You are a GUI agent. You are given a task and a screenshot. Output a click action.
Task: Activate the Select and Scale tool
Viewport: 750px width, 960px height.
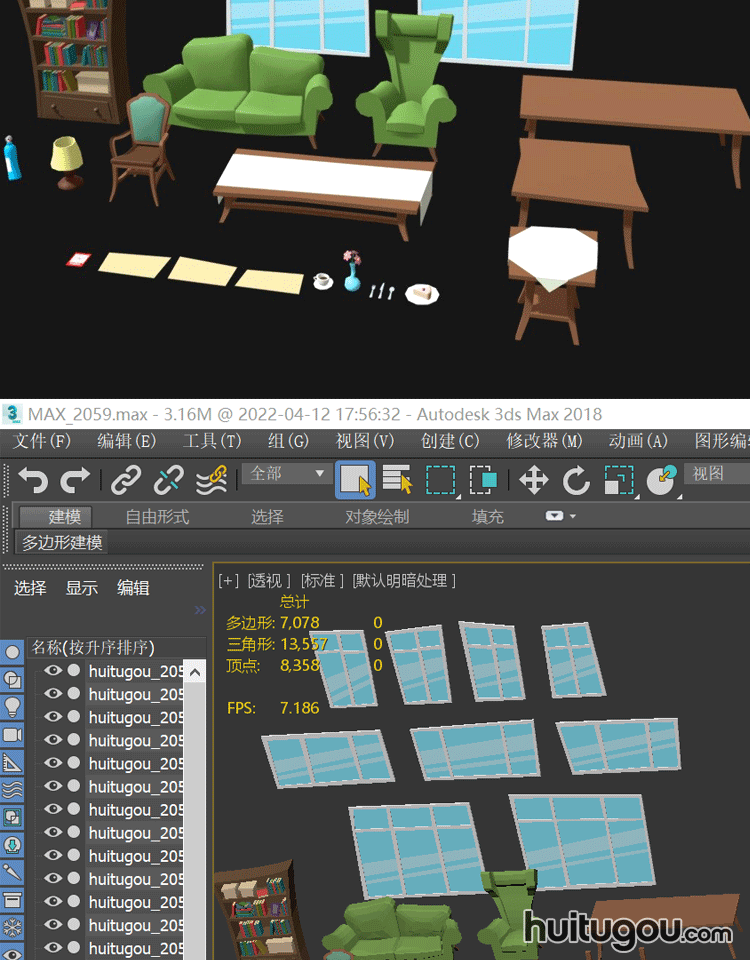618,480
